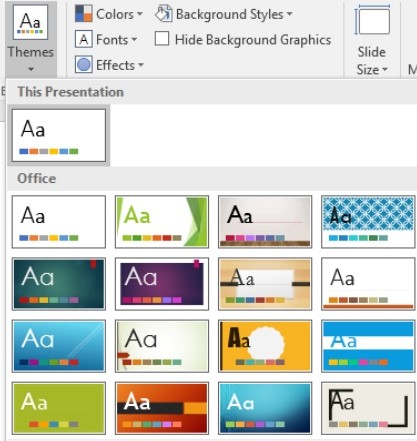Apply the blue circle-patterned theme thumbnail

pos(368,222)
